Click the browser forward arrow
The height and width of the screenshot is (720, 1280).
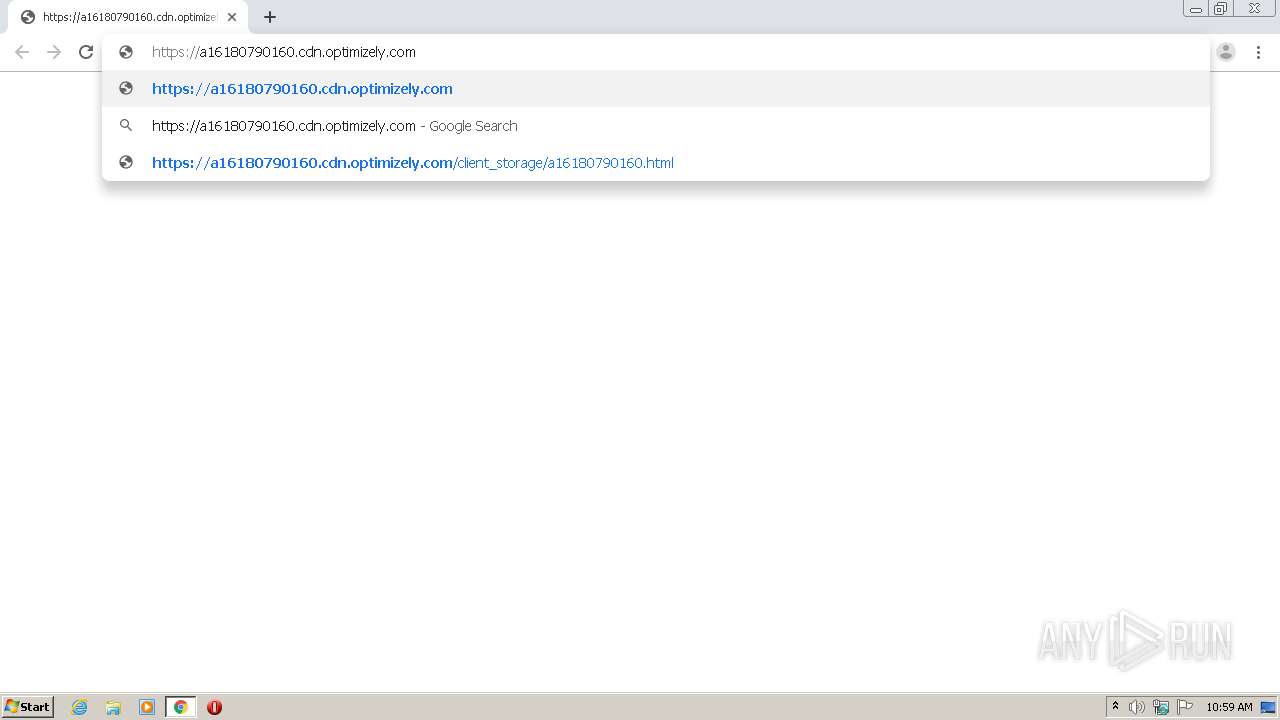pos(54,52)
